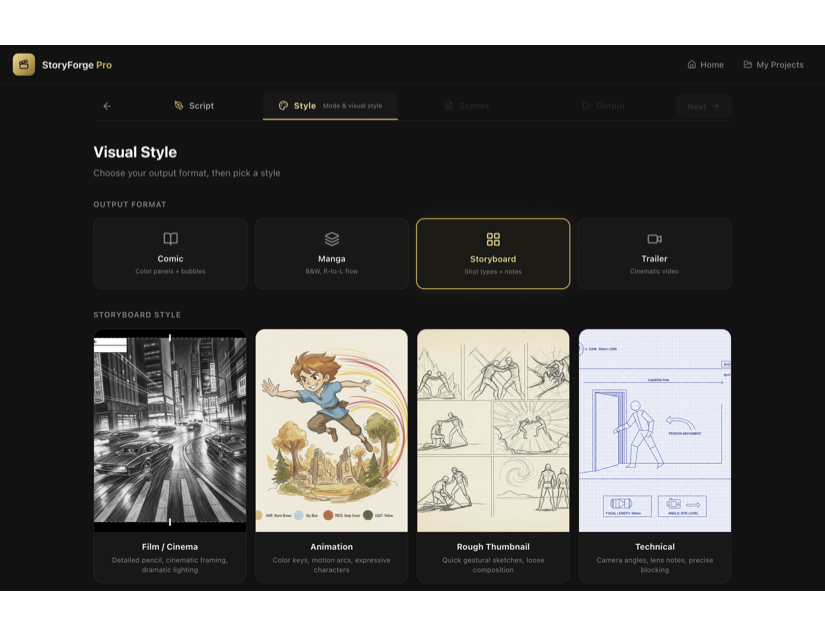Select the Technical blueprint style thumbnail
This screenshot has height=637, width=825.
(x=655, y=430)
